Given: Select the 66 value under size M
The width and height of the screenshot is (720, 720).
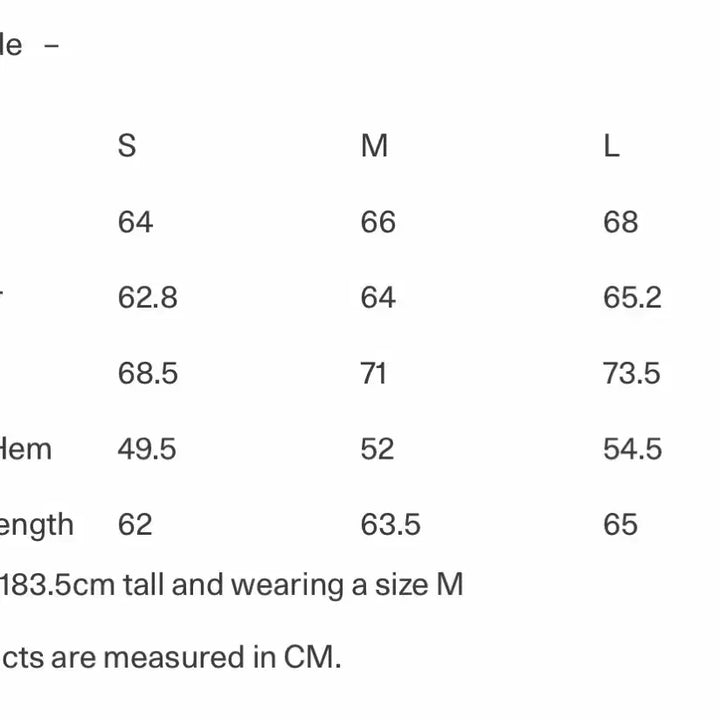Looking at the screenshot, I should coord(378,222).
